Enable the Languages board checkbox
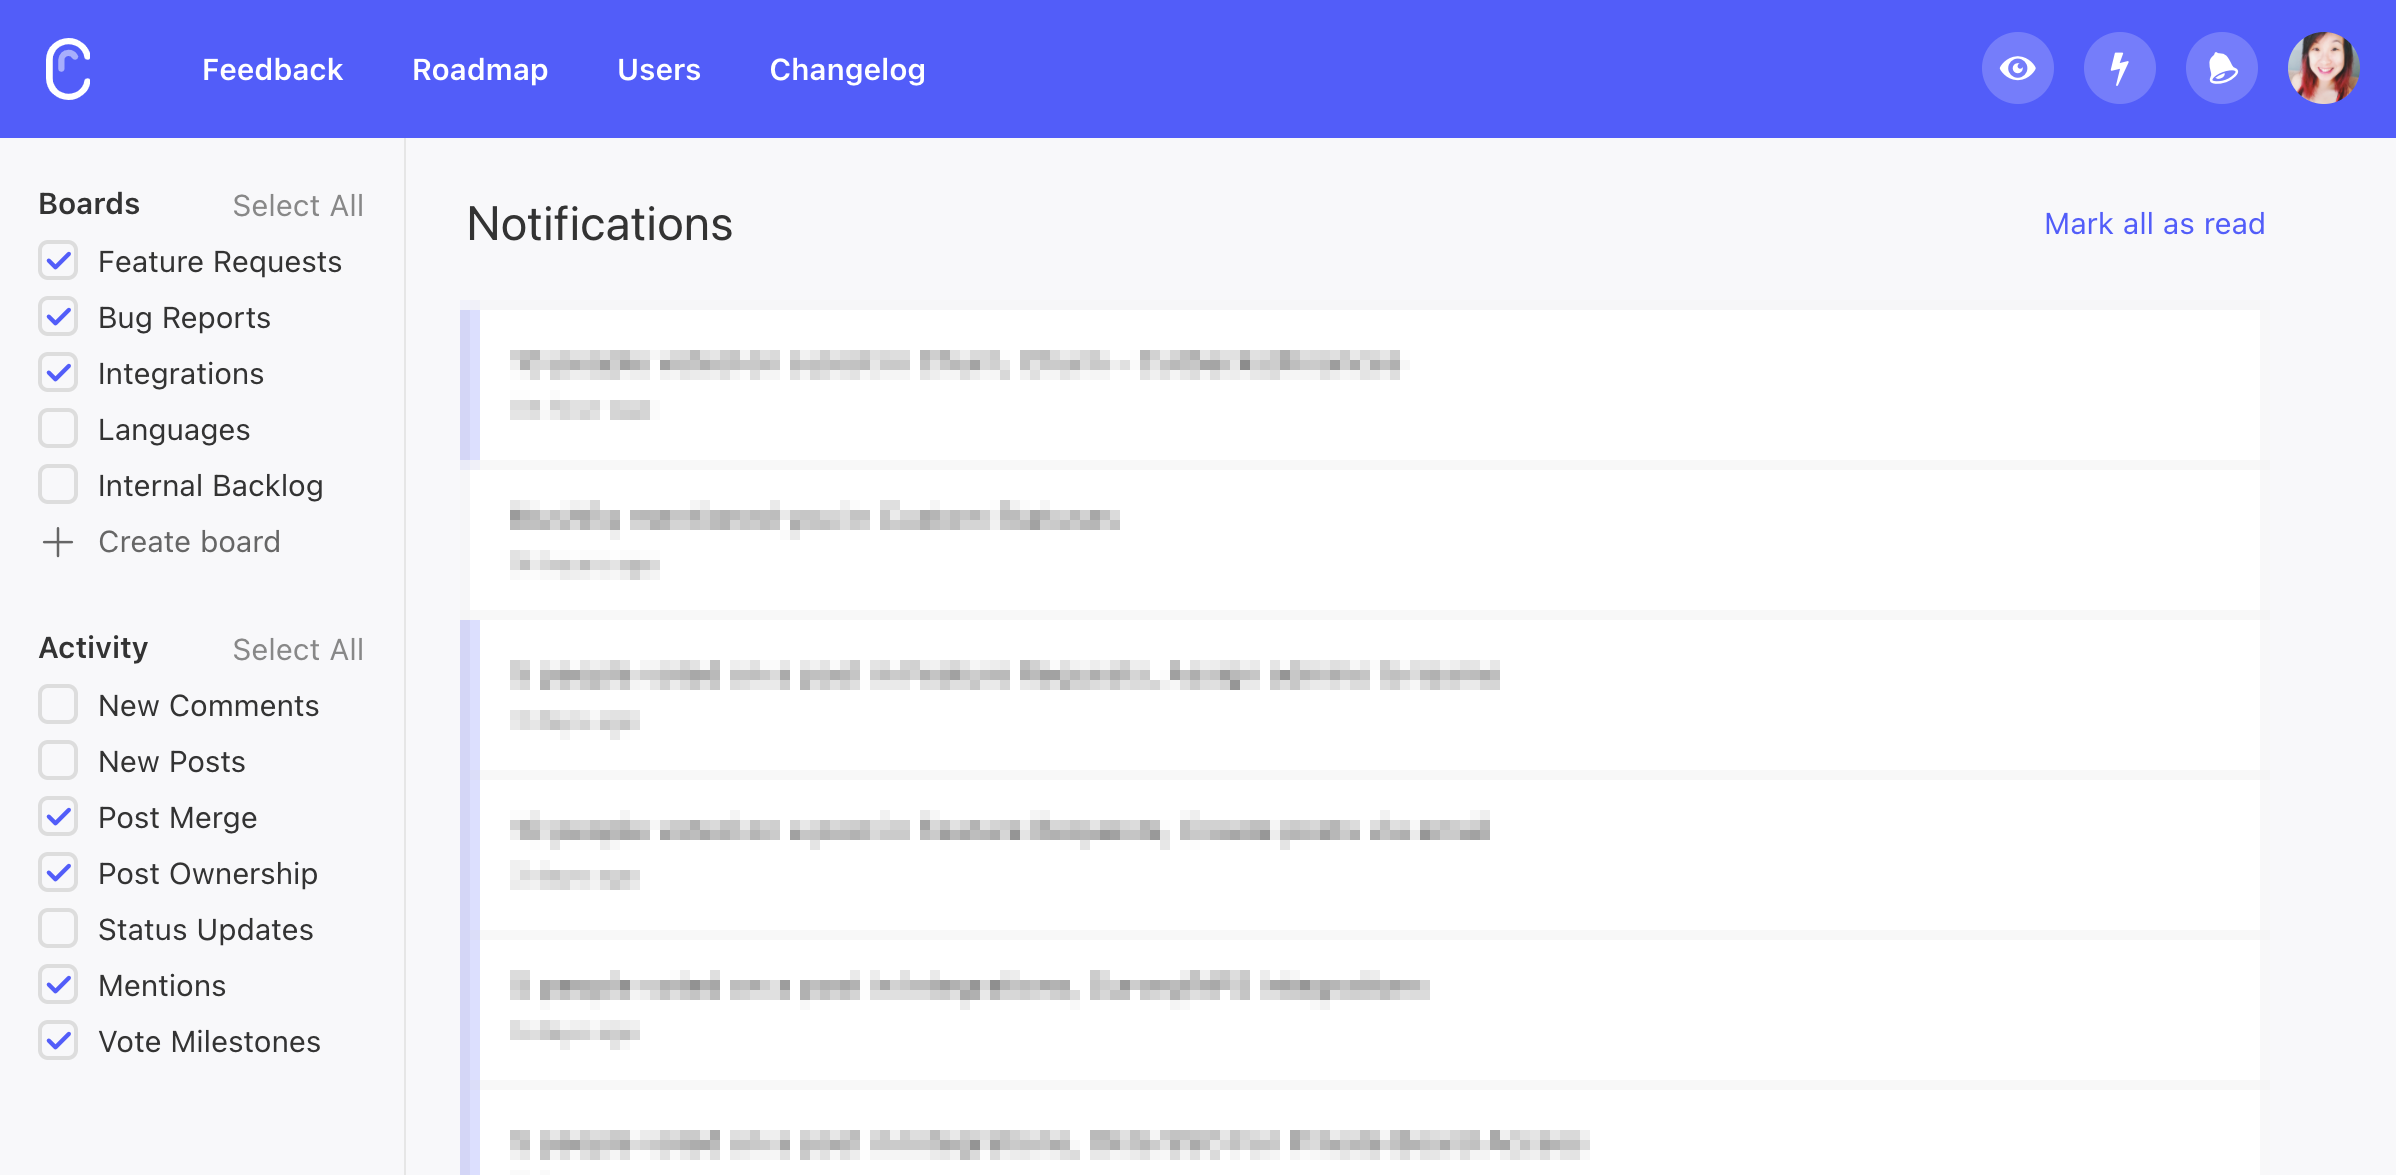Screen dimensions: 2396x1175 click(x=58, y=429)
